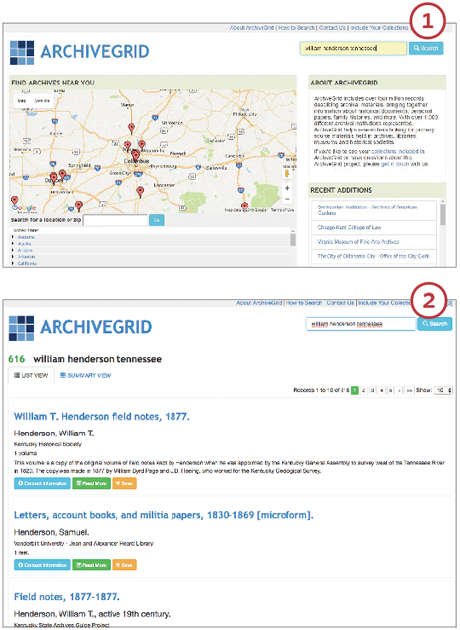Open William T. Henderson field notes, 1877 title
The width and height of the screenshot is (460, 630).
tap(102, 417)
